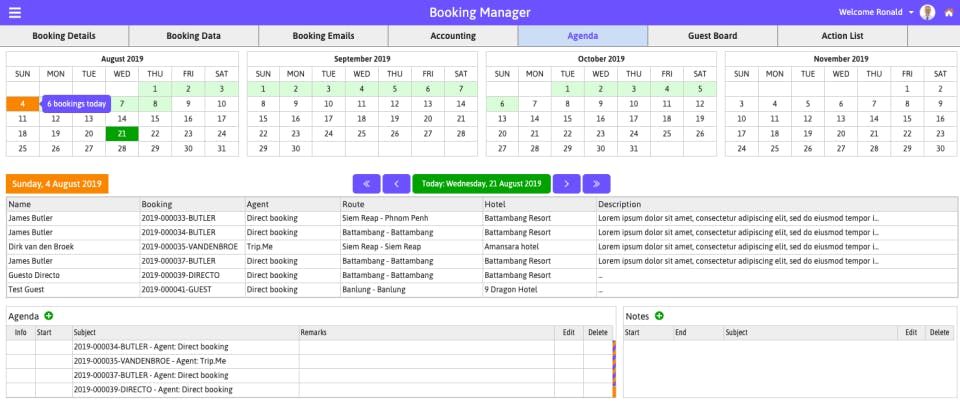Click the agenda Remarks column header
Viewport: 960px width, 404px height.
pyautogui.click(x=427, y=332)
